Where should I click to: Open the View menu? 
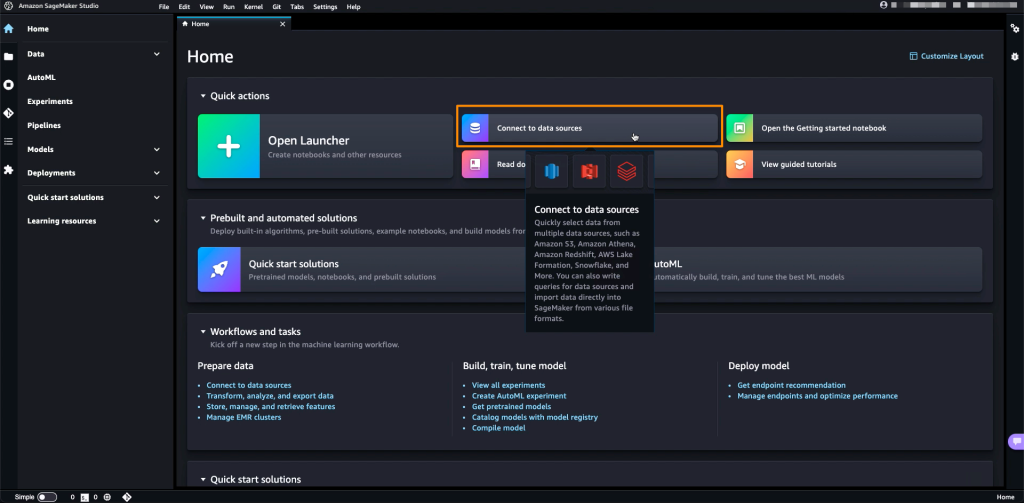(x=206, y=6)
